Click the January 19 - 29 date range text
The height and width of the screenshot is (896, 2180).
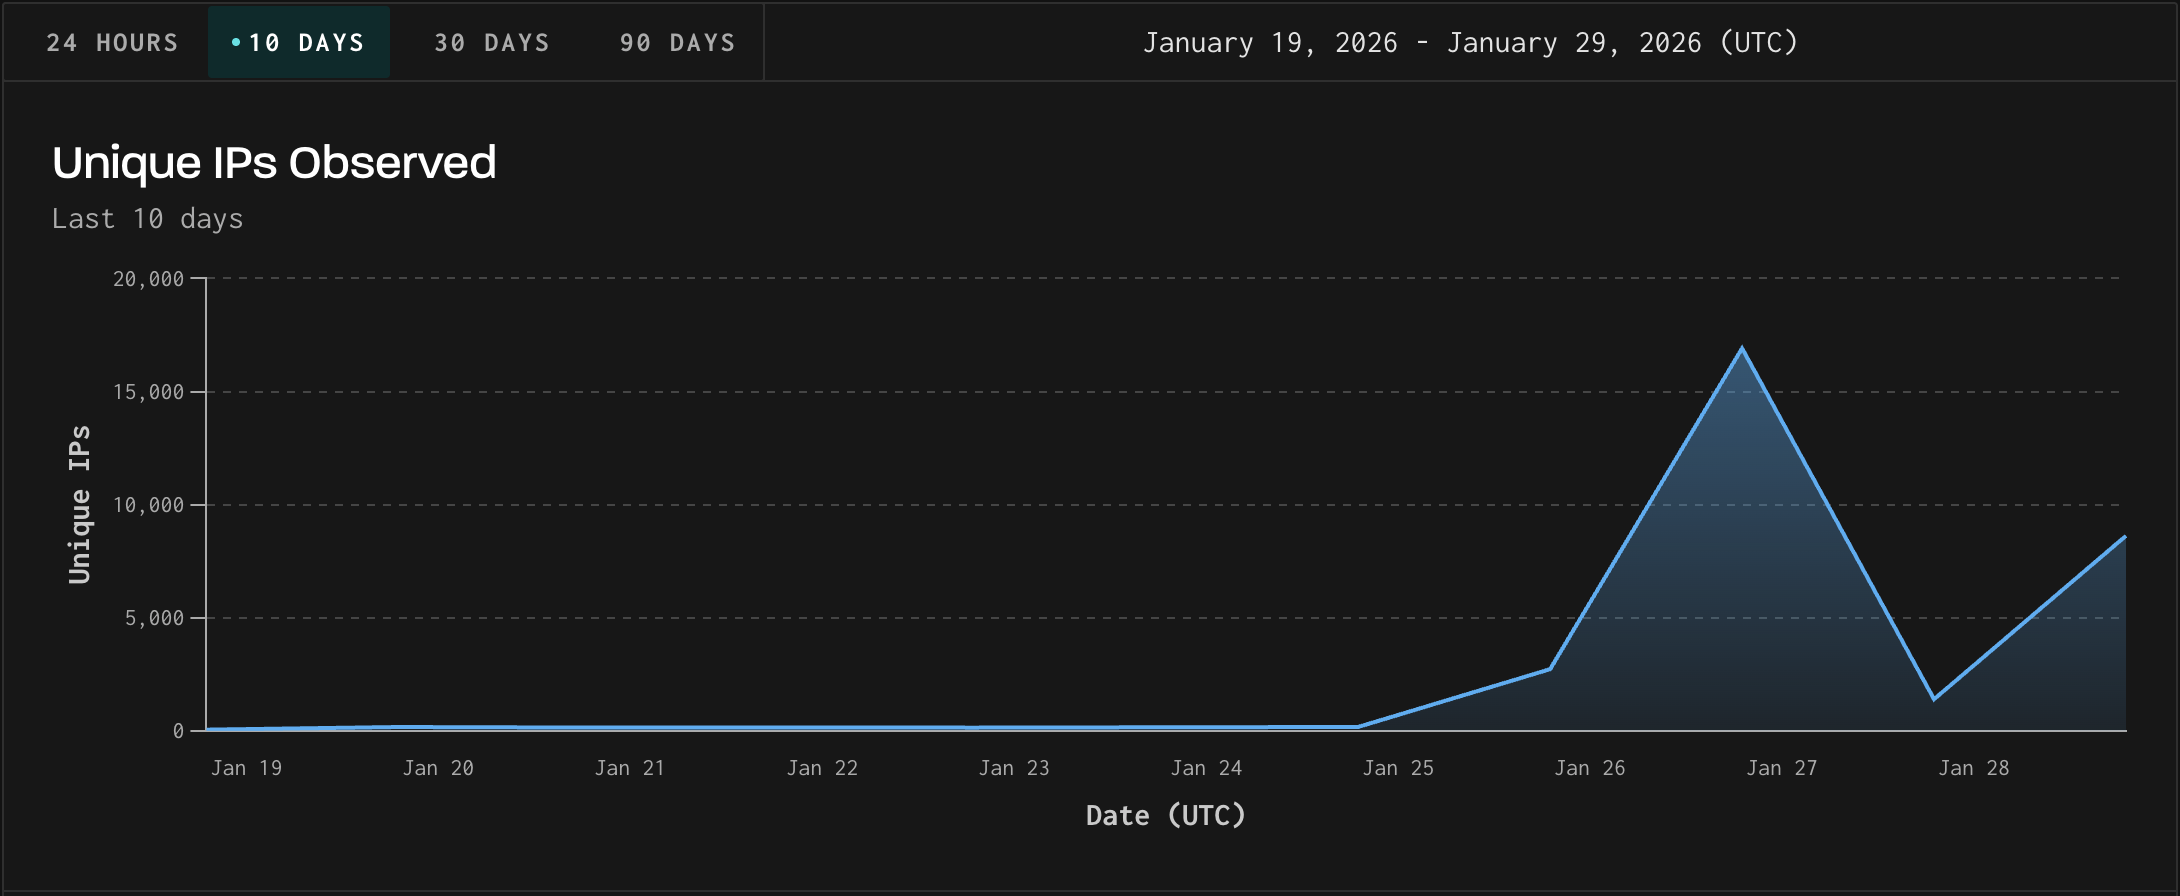click(x=1470, y=43)
